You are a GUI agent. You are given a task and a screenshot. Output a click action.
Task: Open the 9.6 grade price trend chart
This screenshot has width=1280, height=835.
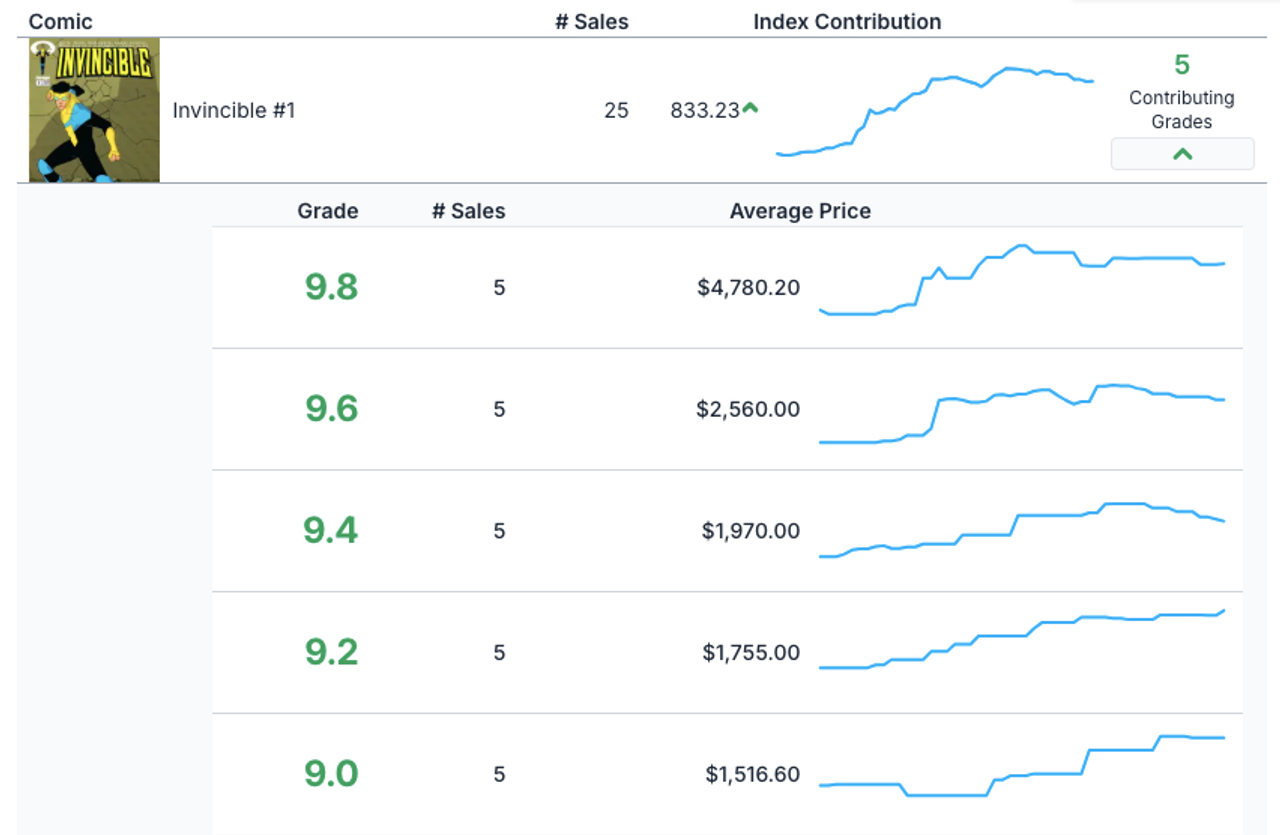pyautogui.click(x=1022, y=412)
